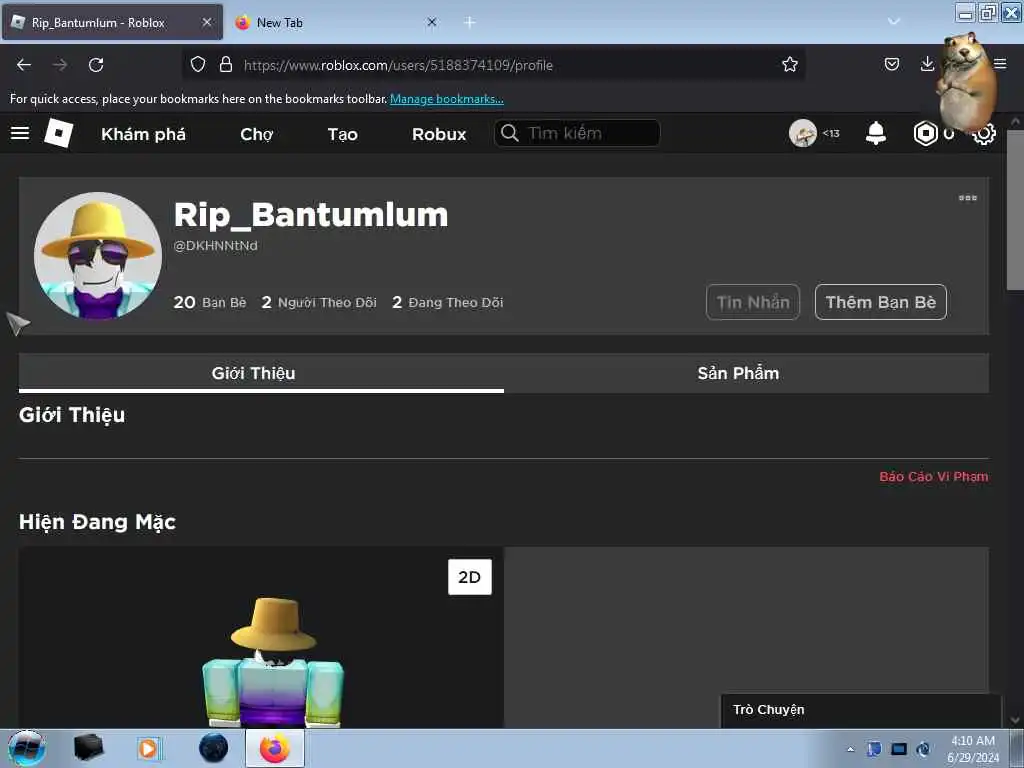Screen dimensions: 1024x768
Task: Click the Thêm Bạn Bè button
Action: pos(880,302)
